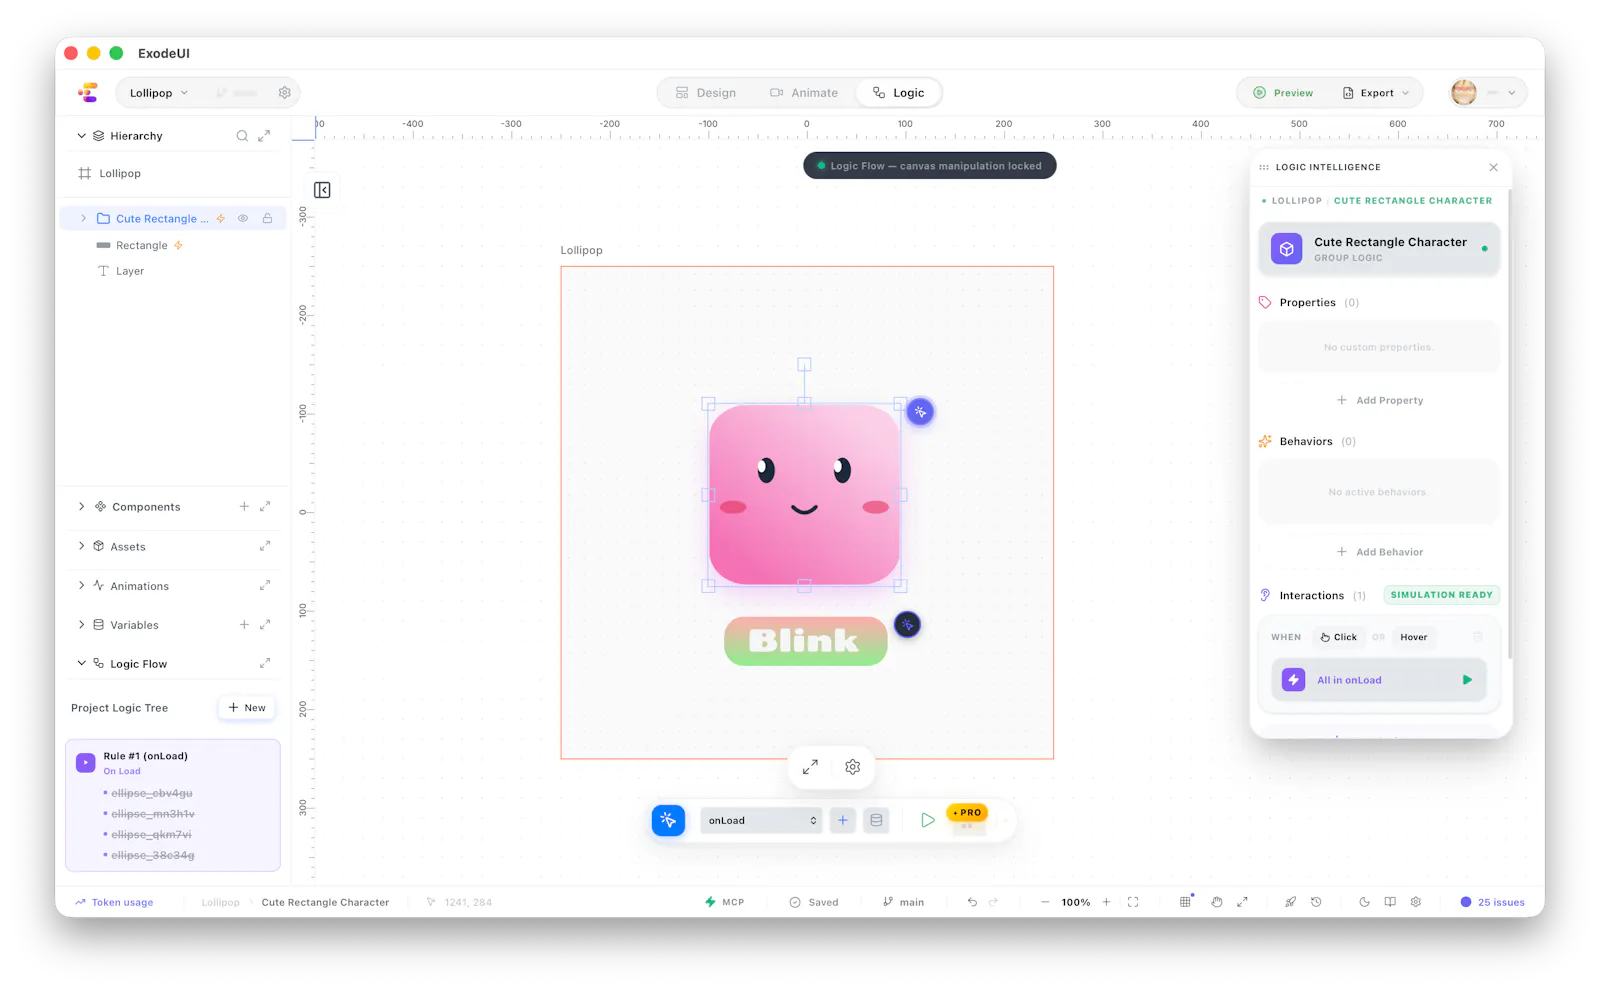Open the Export dropdown menu
The image size is (1600, 990).
point(1376,93)
